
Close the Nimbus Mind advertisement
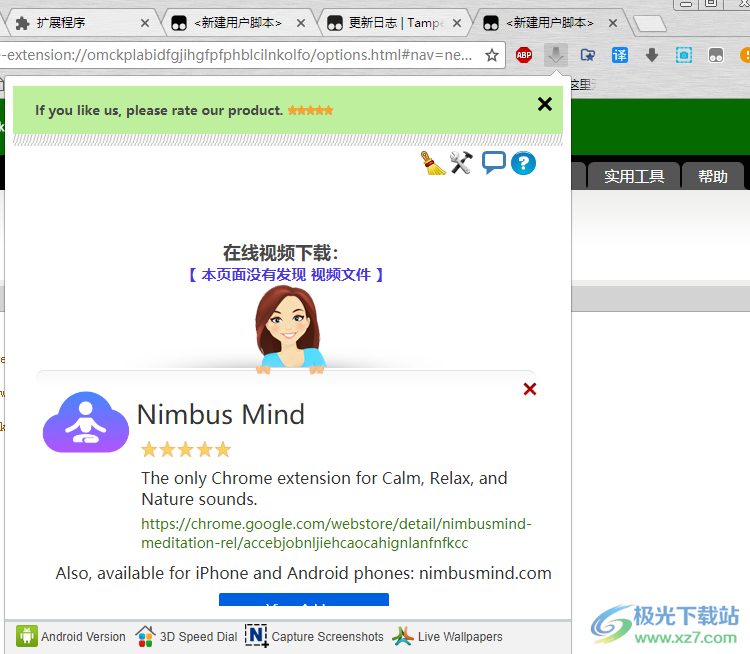530,389
